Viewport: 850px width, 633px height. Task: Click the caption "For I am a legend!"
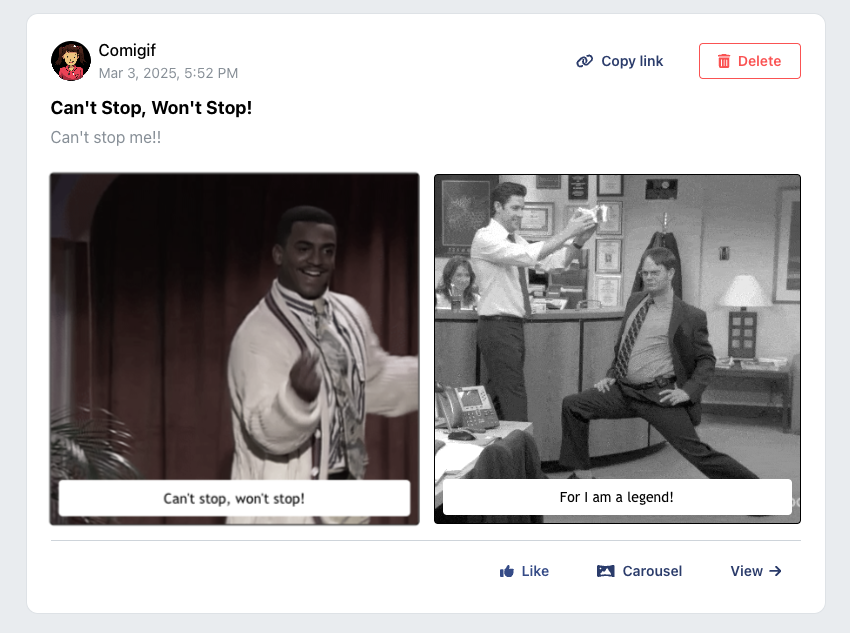(x=617, y=497)
